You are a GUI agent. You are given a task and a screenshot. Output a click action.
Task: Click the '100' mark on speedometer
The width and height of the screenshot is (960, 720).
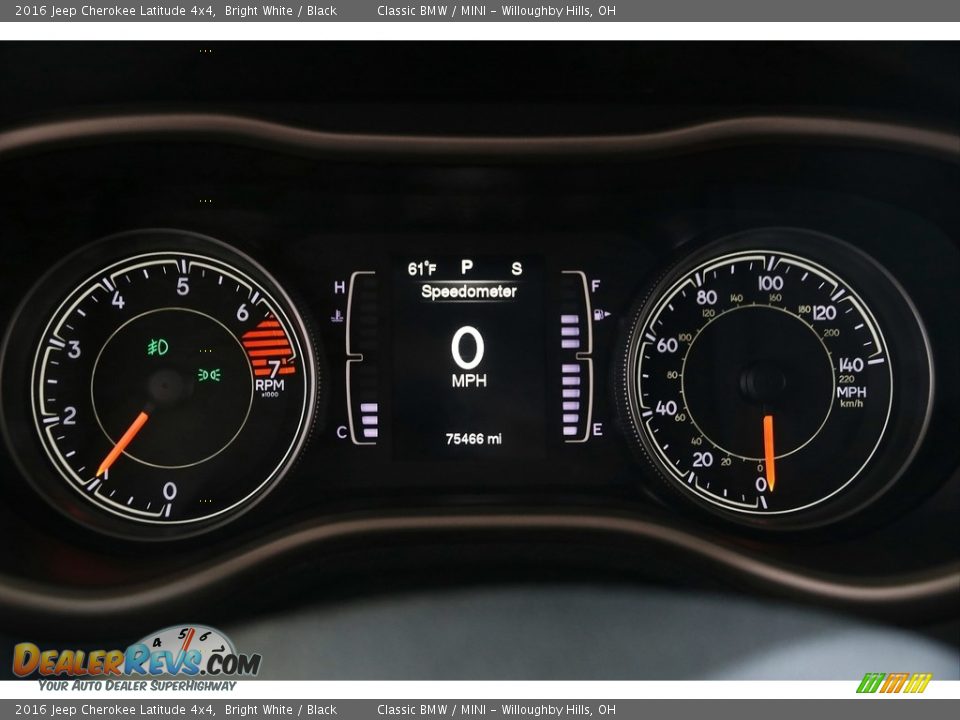pyautogui.click(x=770, y=283)
